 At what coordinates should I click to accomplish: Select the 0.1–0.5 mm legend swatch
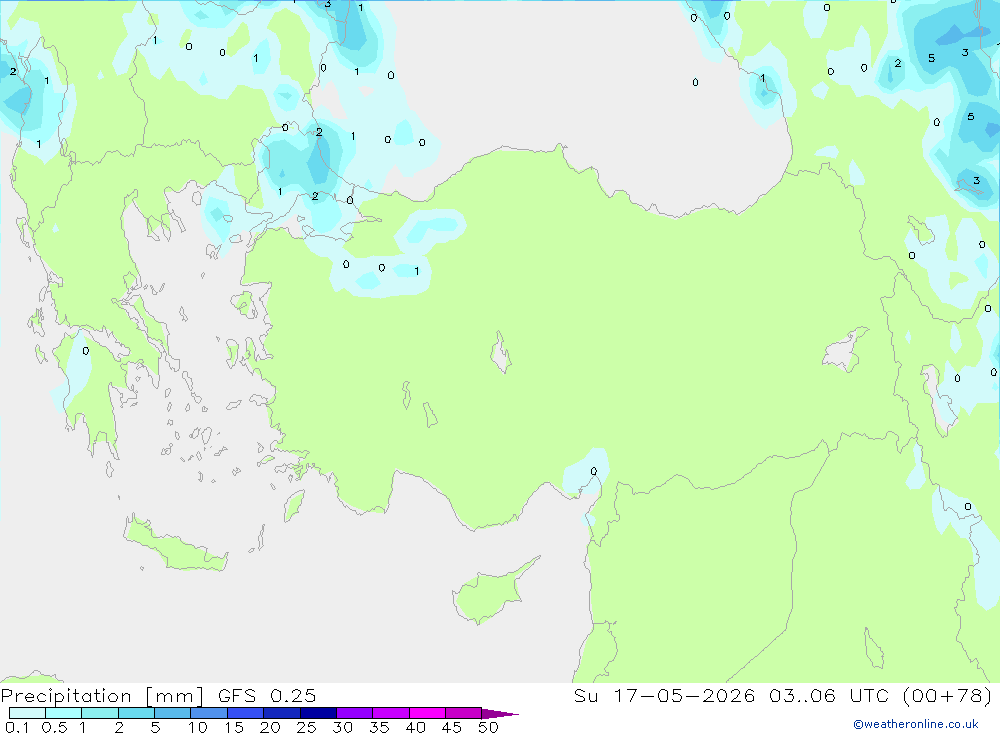click(x=27, y=713)
